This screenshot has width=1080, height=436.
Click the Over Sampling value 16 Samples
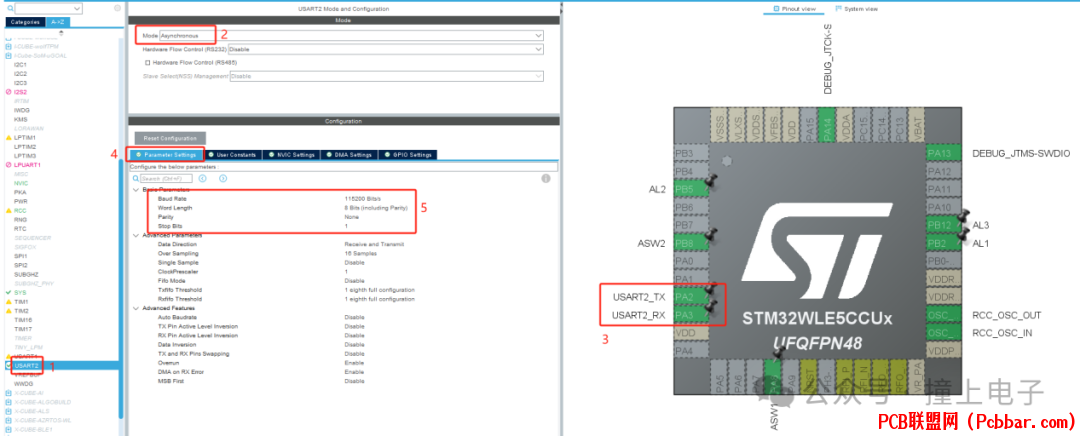click(361, 253)
